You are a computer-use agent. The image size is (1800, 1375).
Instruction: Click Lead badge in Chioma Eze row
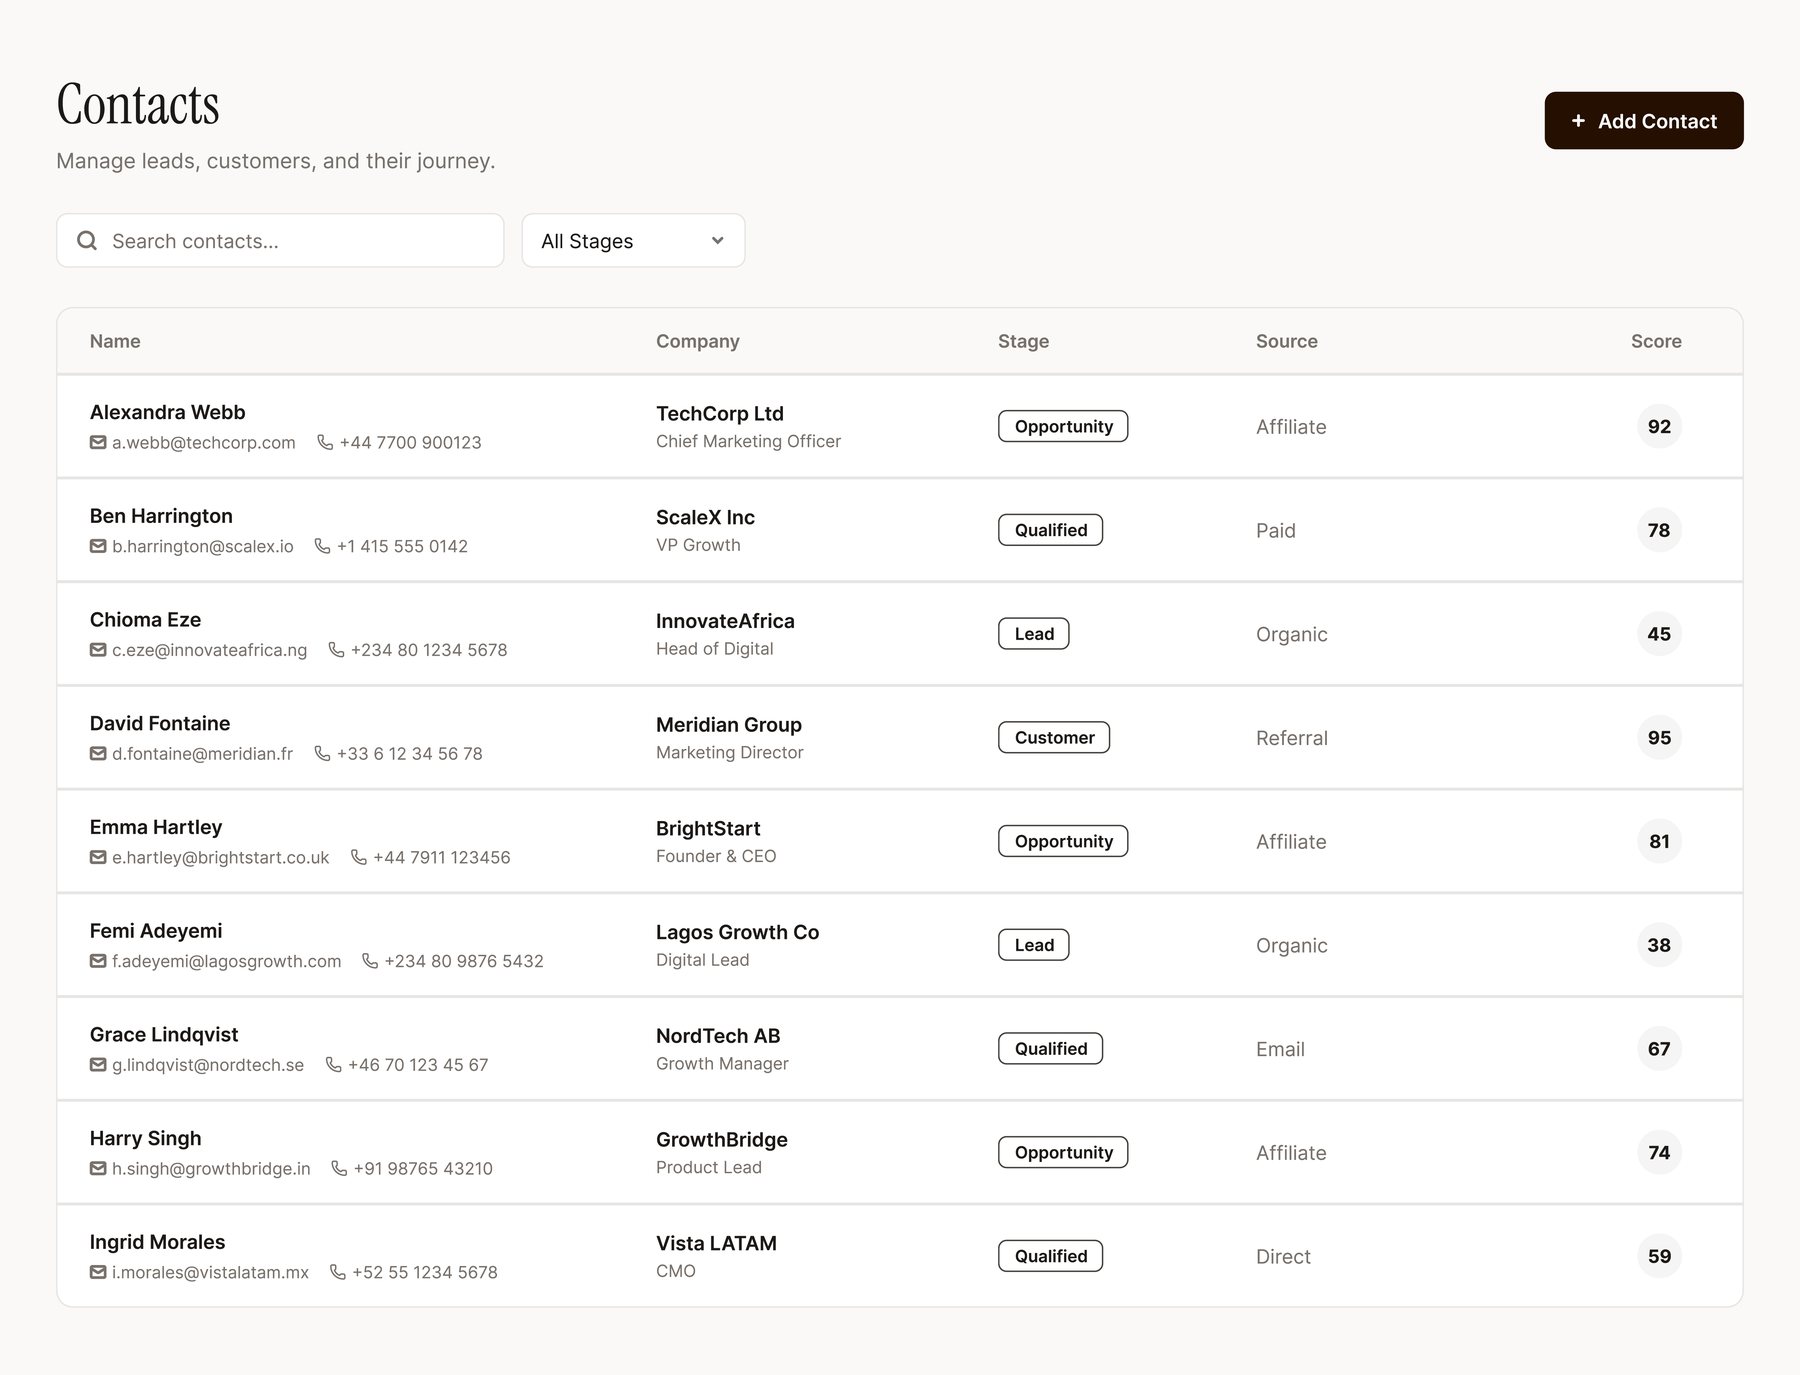click(1033, 634)
